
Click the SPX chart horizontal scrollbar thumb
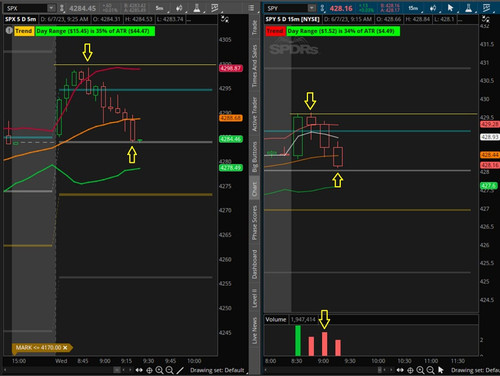[117, 370]
